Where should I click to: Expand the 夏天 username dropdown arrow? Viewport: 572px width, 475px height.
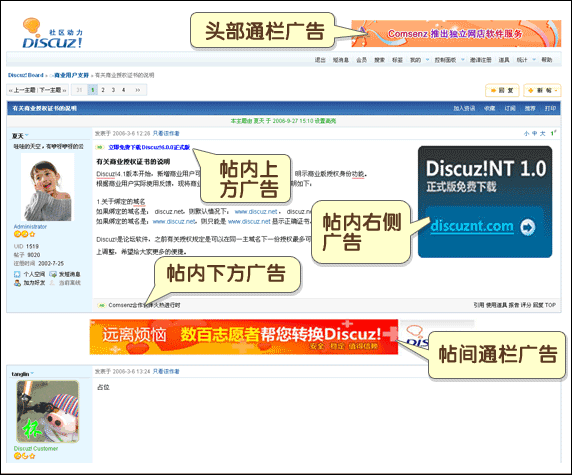tap(27, 135)
